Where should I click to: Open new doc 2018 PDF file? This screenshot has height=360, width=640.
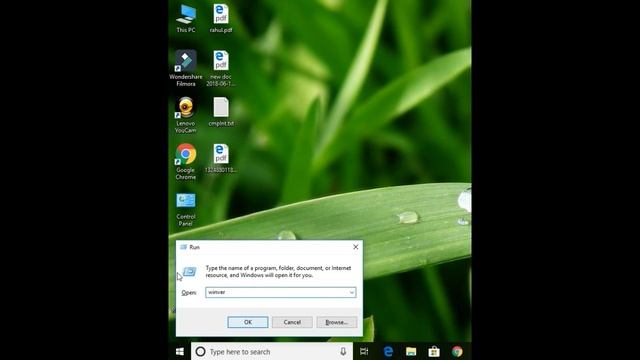click(x=221, y=68)
